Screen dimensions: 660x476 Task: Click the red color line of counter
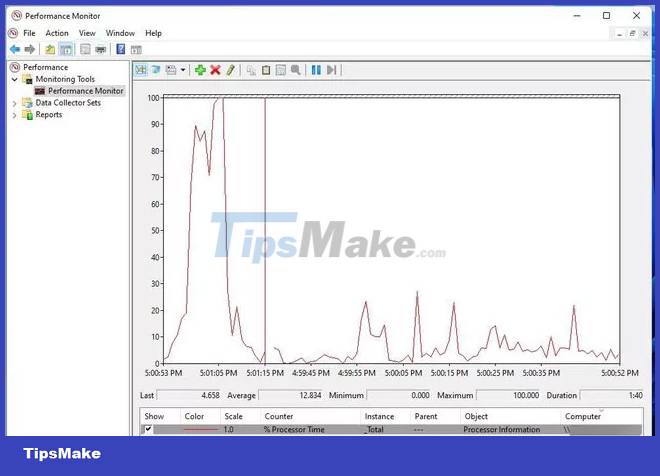click(201, 430)
